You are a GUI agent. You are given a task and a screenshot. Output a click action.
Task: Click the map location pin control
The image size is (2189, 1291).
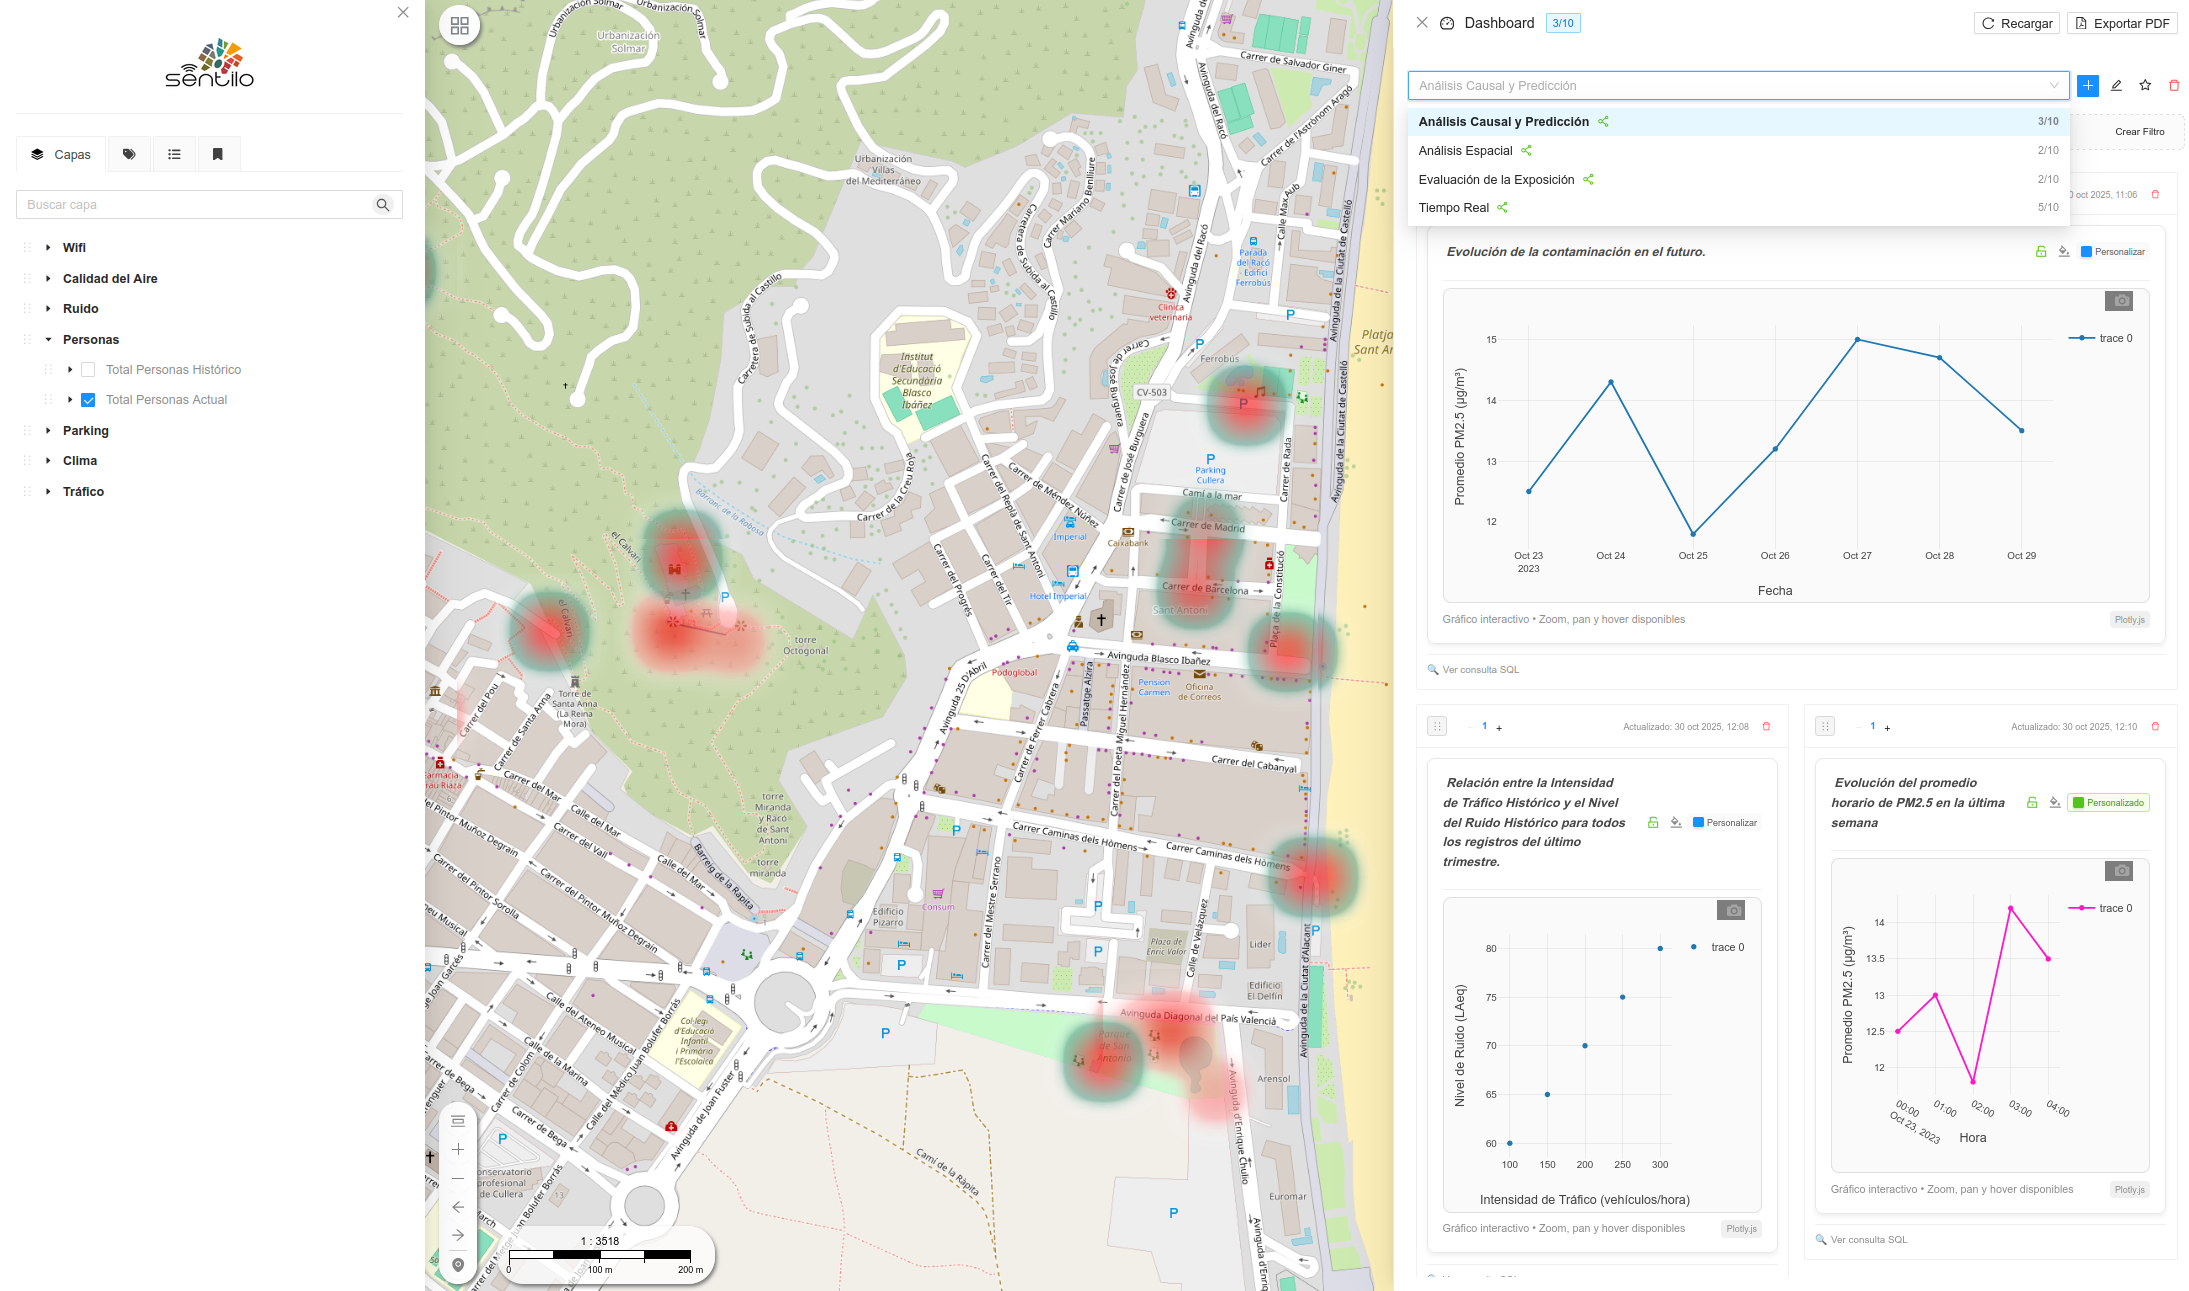458,1265
